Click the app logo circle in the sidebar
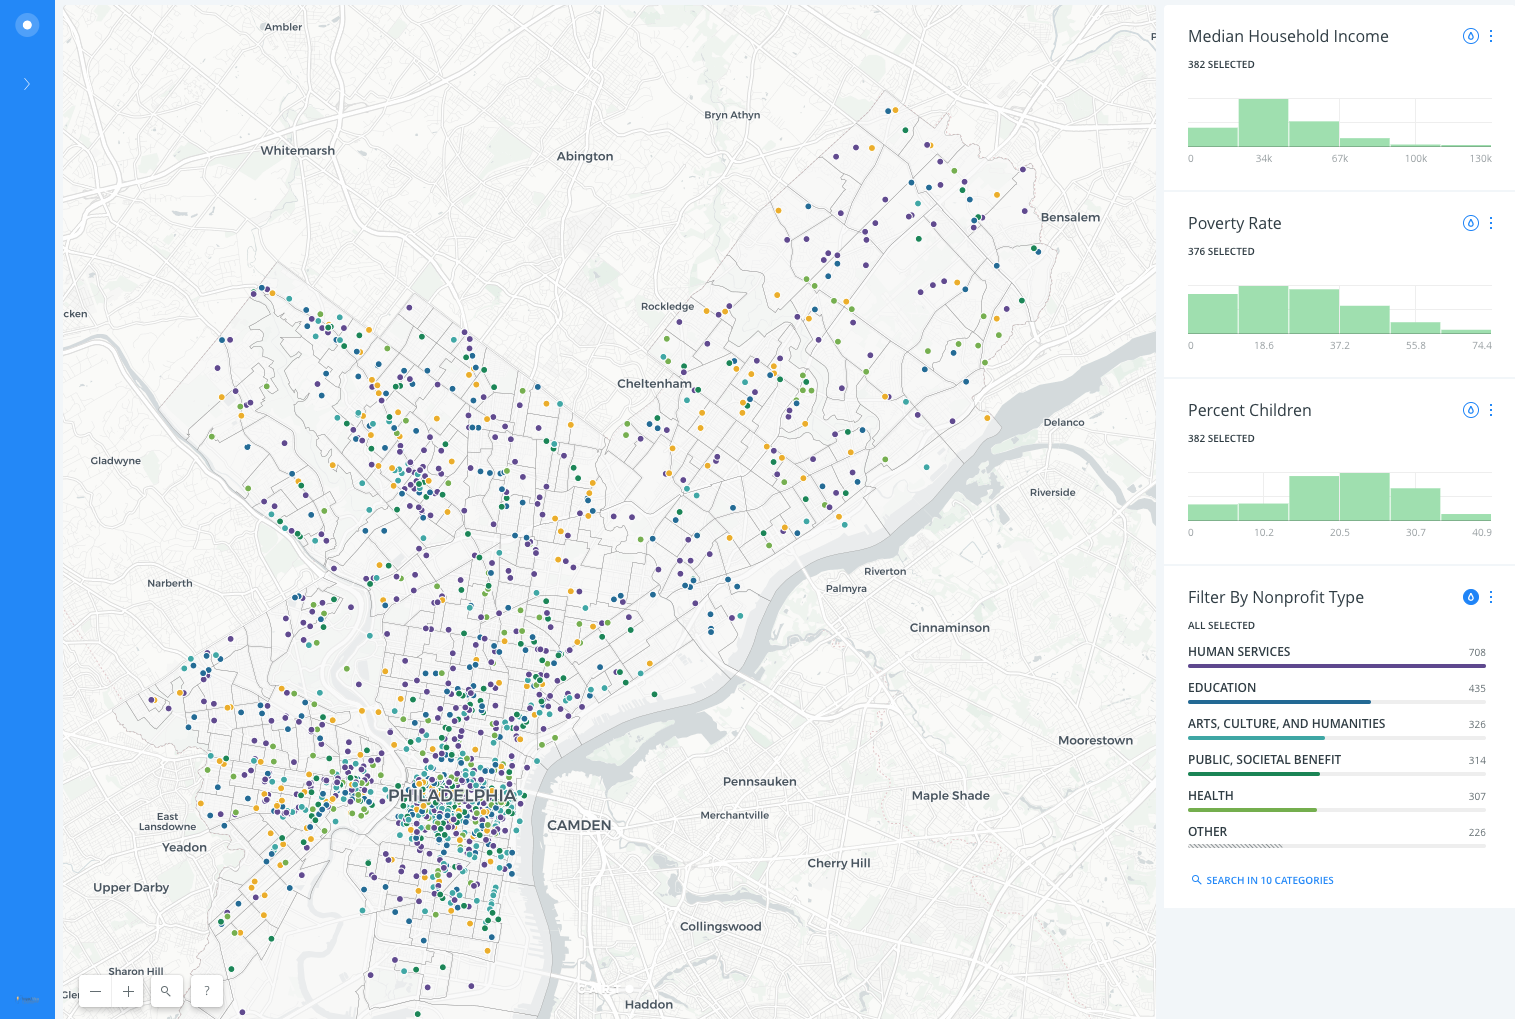The image size is (1515, 1019). (27, 24)
